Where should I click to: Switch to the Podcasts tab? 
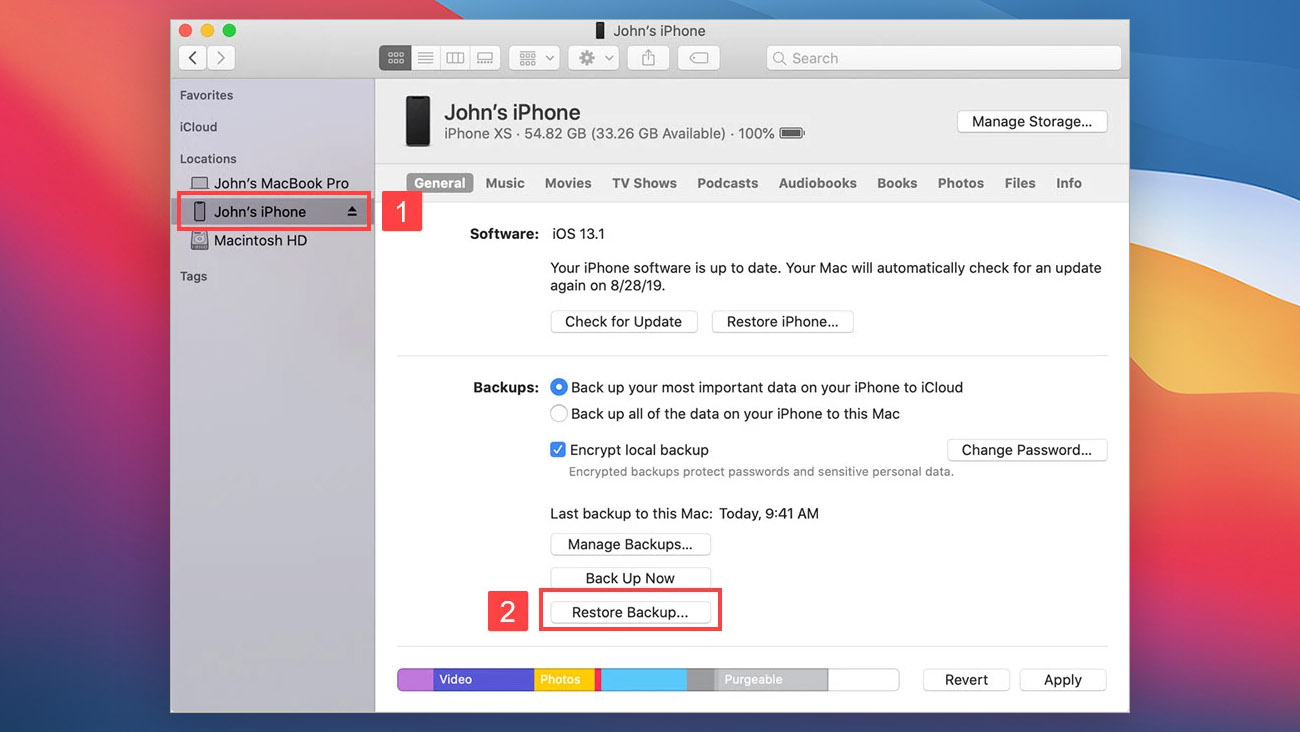727,183
